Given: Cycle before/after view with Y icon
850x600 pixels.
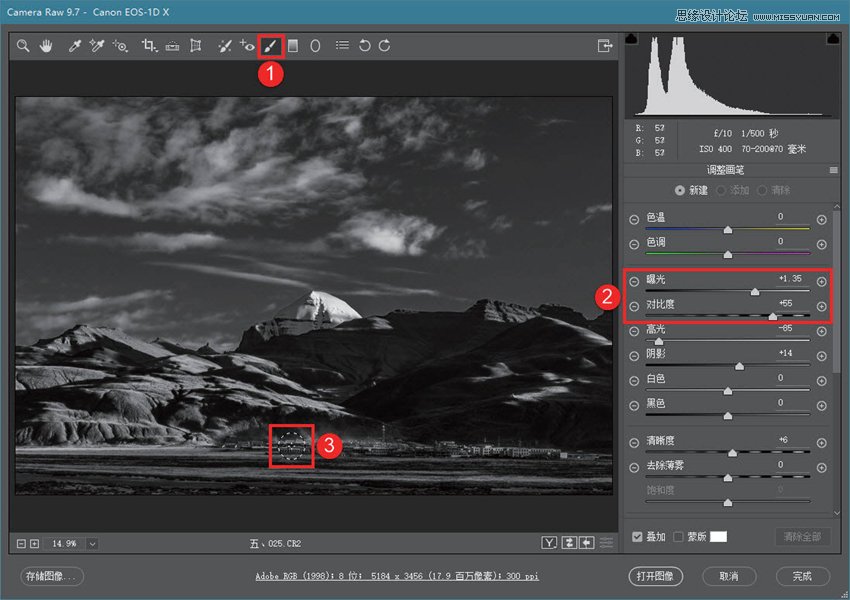Looking at the screenshot, I should tap(549, 543).
